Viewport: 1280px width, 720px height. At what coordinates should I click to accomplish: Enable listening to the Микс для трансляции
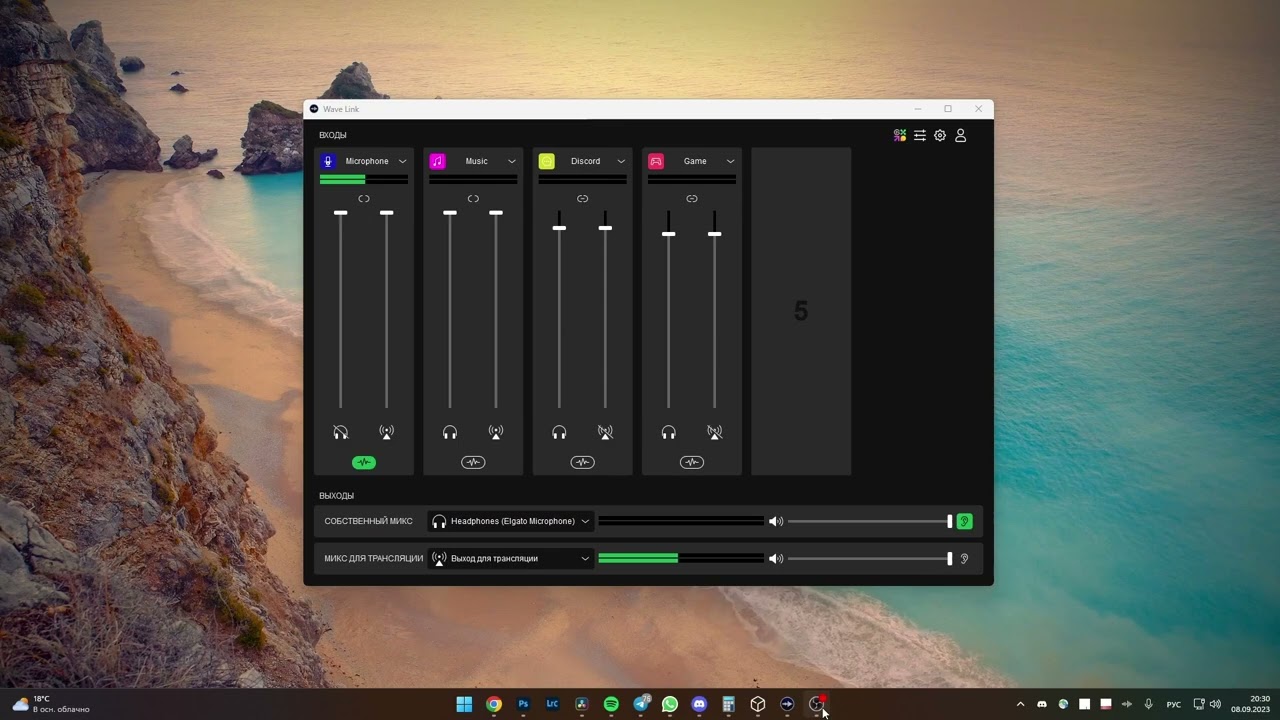[964, 558]
